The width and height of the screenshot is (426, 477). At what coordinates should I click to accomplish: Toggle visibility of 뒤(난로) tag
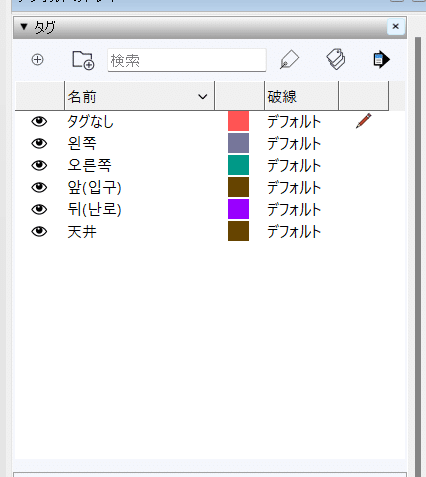click(39, 209)
